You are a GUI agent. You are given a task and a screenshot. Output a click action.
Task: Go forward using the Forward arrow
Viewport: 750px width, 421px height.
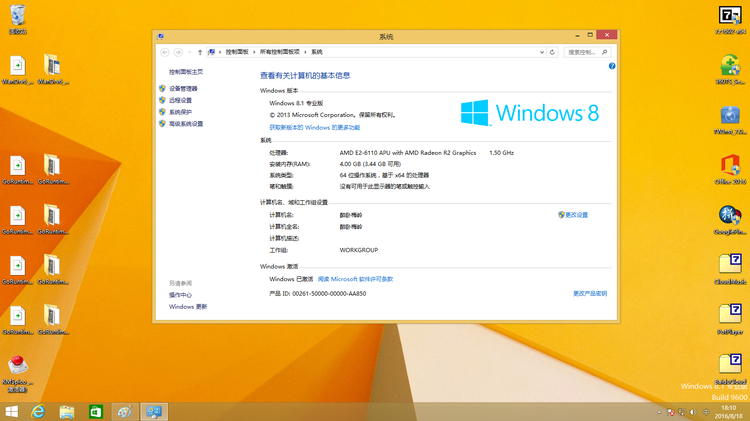tap(178, 52)
